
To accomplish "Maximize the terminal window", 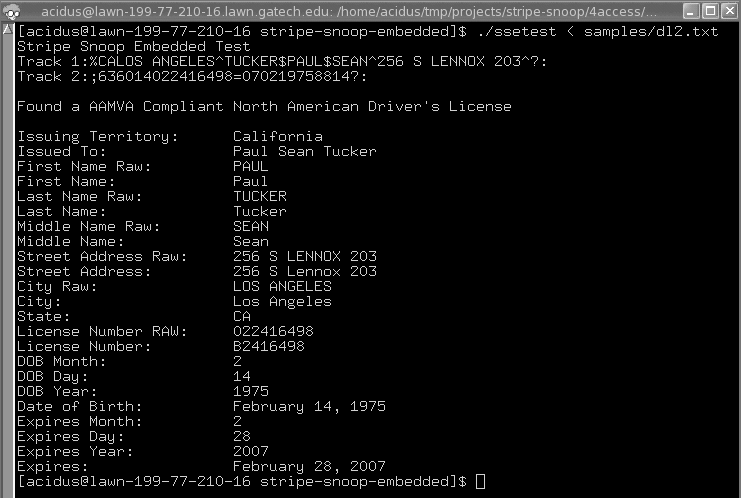I will click(707, 11).
